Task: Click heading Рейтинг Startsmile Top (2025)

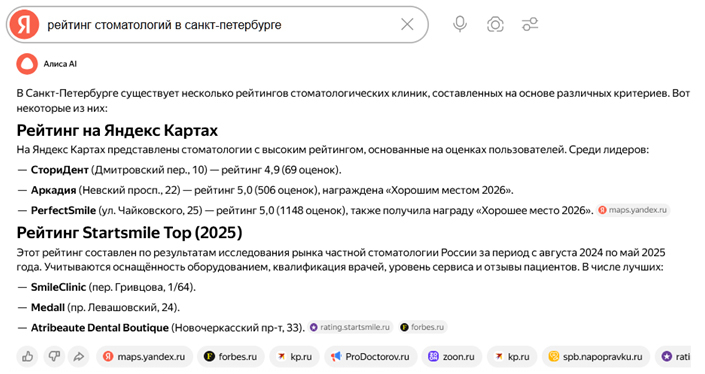Action: click(x=129, y=232)
